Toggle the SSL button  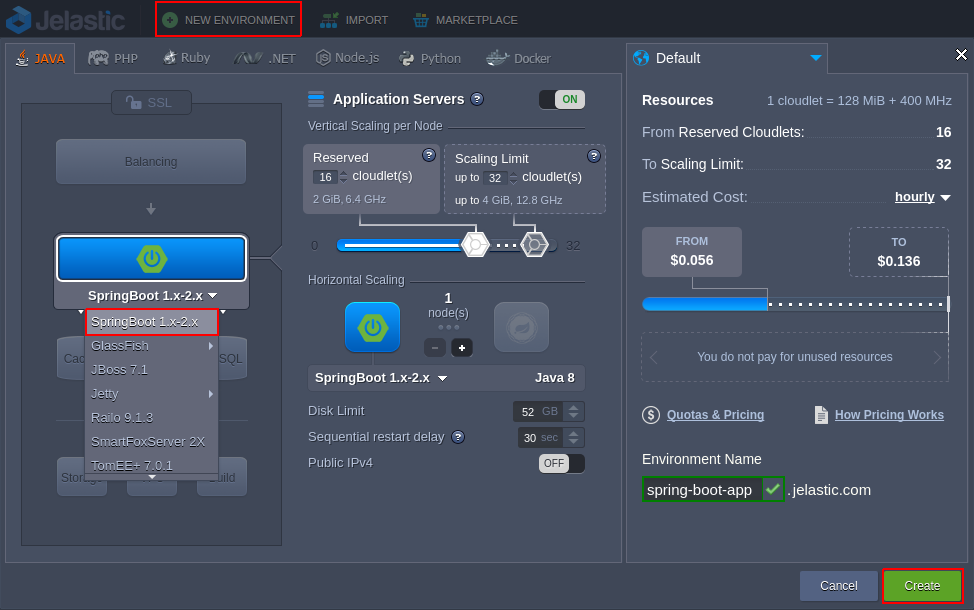coord(151,102)
